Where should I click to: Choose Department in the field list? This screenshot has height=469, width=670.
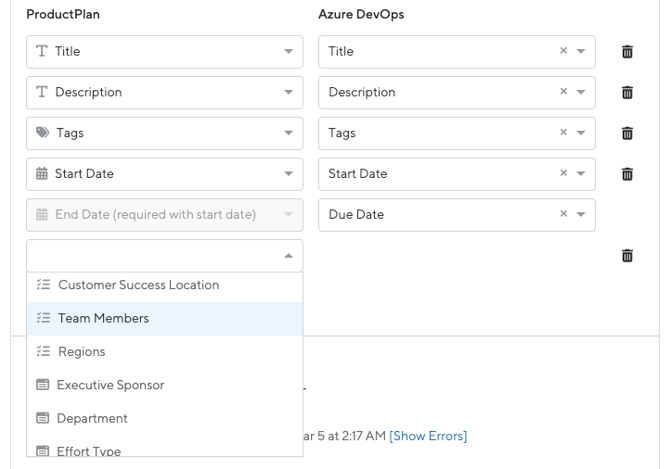coord(92,418)
